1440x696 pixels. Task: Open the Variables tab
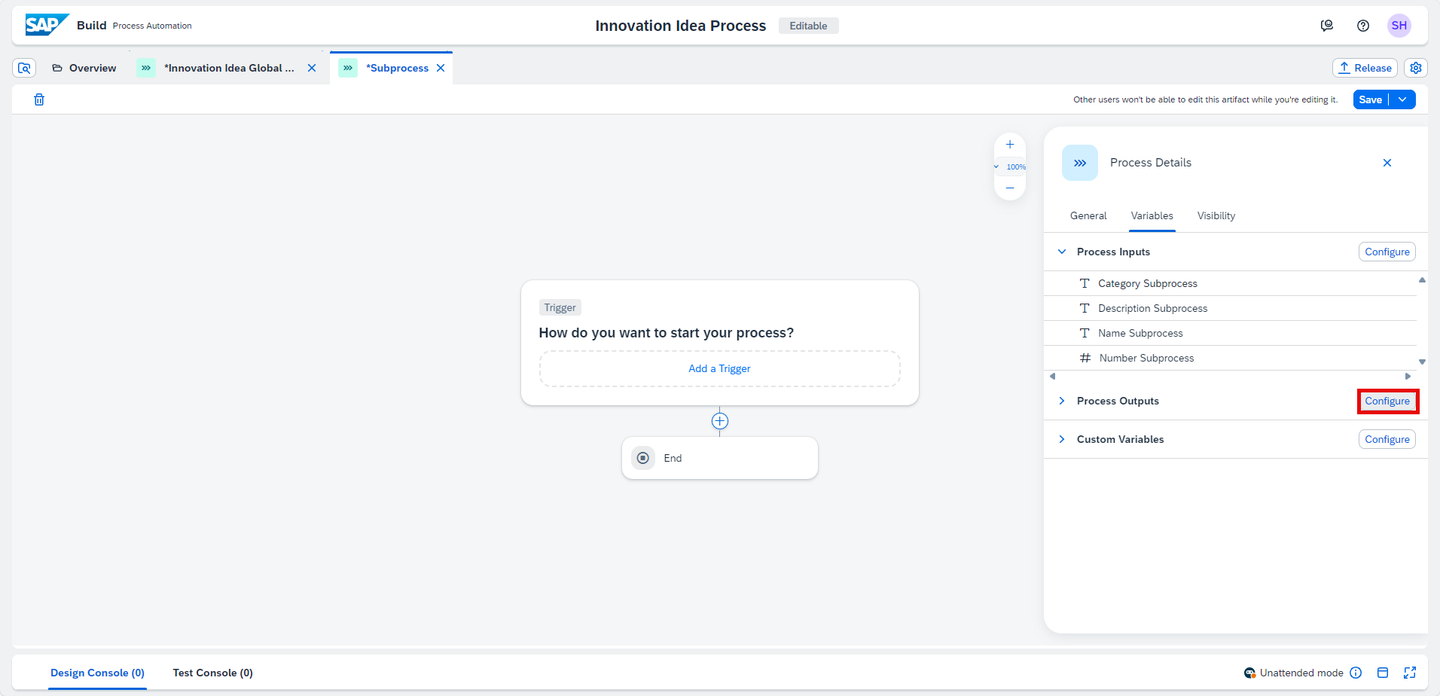pyautogui.click(x=1152, y=216)
